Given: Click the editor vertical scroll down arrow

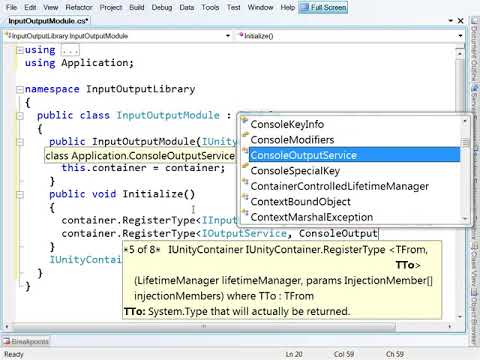Looking at the screenshot, I should click(460, 316).
